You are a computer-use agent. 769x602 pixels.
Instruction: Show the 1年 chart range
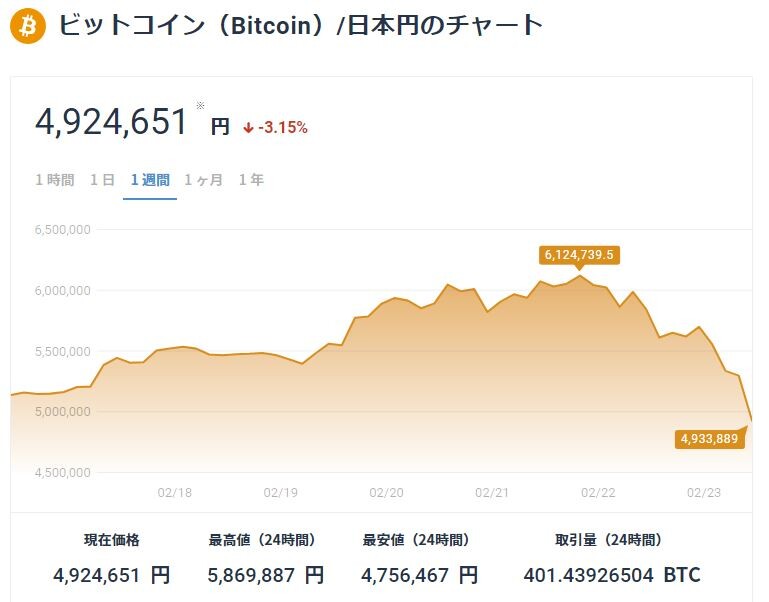click(x=251, y=180)
